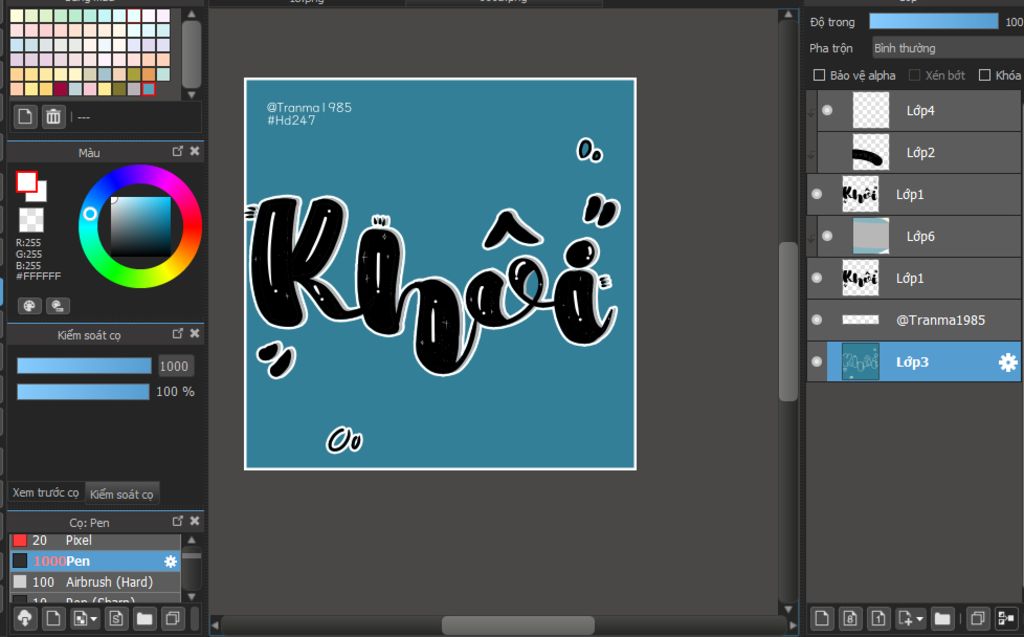Add a new swatch to the palette
Screen dimensions: 1024x637
pyautogui.click(x=25, y=117)
